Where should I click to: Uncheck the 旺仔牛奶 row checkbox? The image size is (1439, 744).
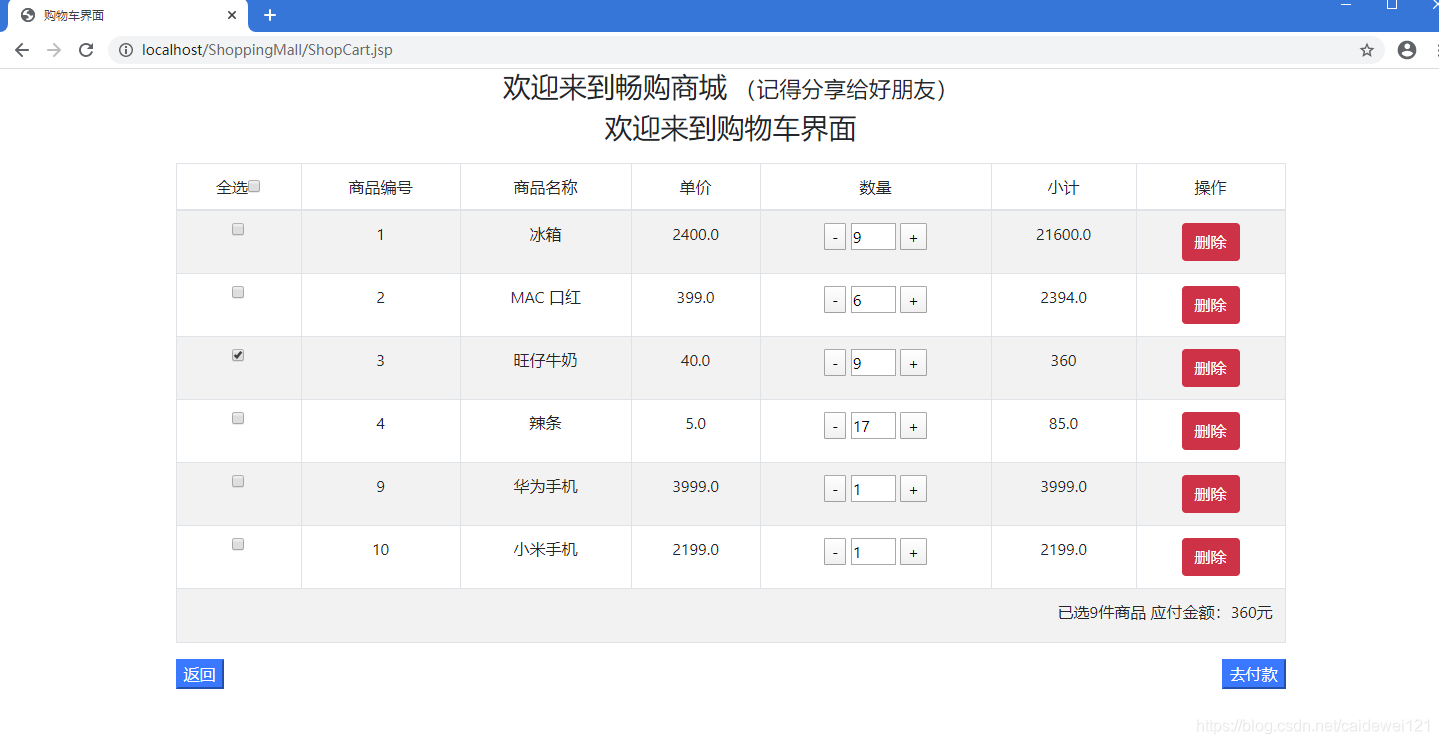(x=238, y=355)
